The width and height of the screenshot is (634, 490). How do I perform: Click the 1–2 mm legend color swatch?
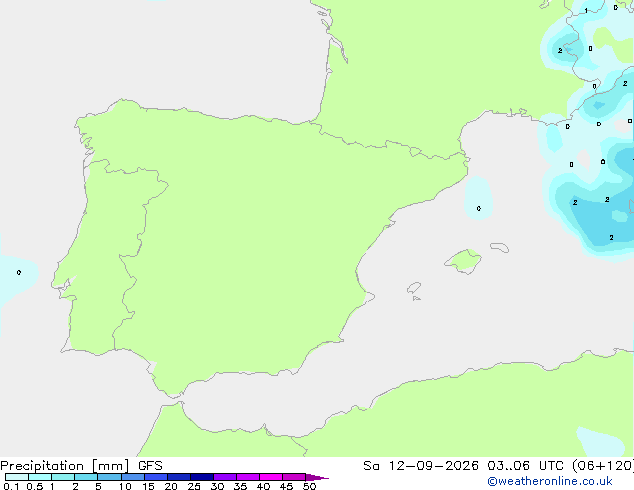[x=63, y=477]
